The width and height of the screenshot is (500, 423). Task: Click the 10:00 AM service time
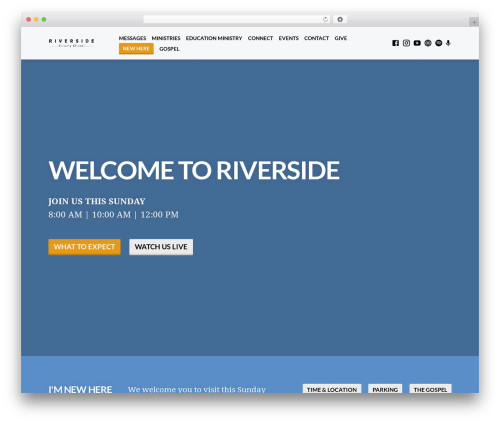click(111, 215)
